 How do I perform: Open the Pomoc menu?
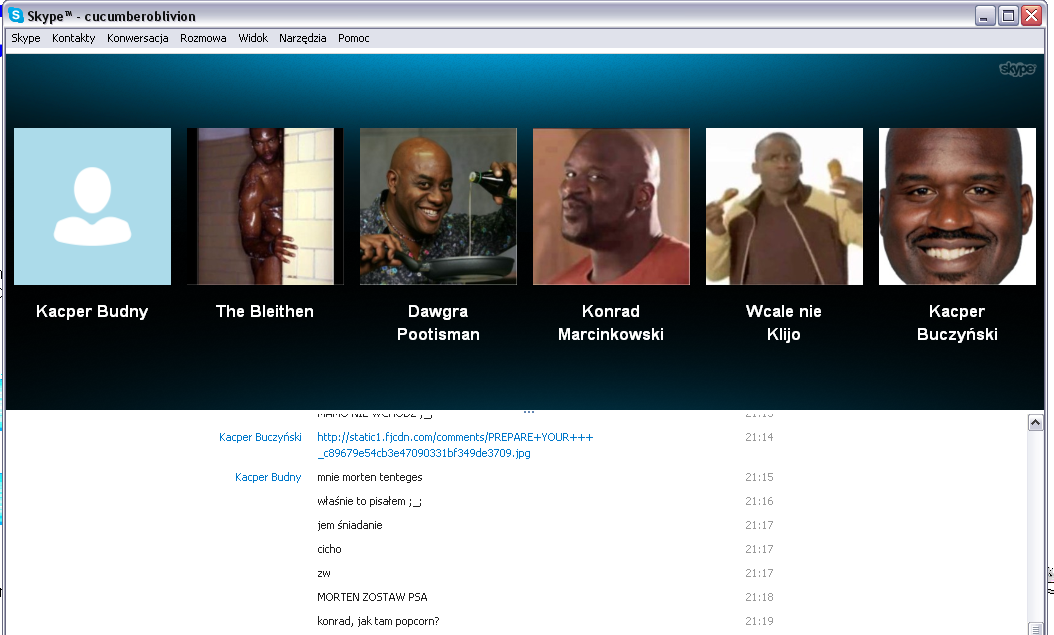354,38
